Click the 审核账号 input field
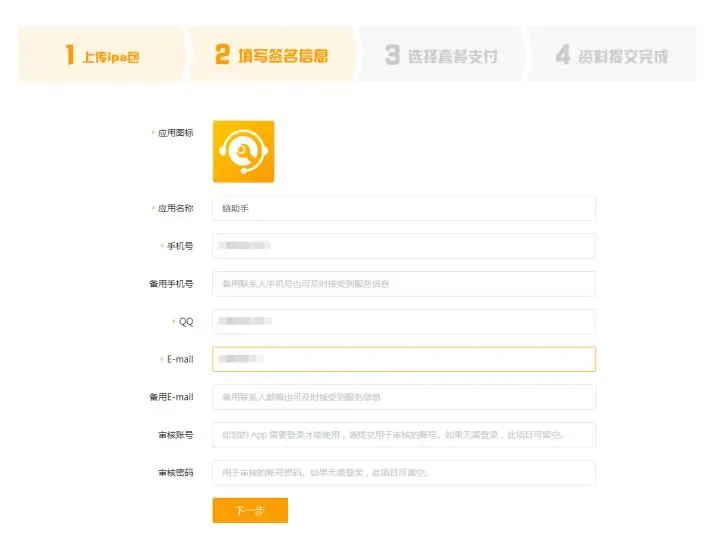 coord(404,435)
